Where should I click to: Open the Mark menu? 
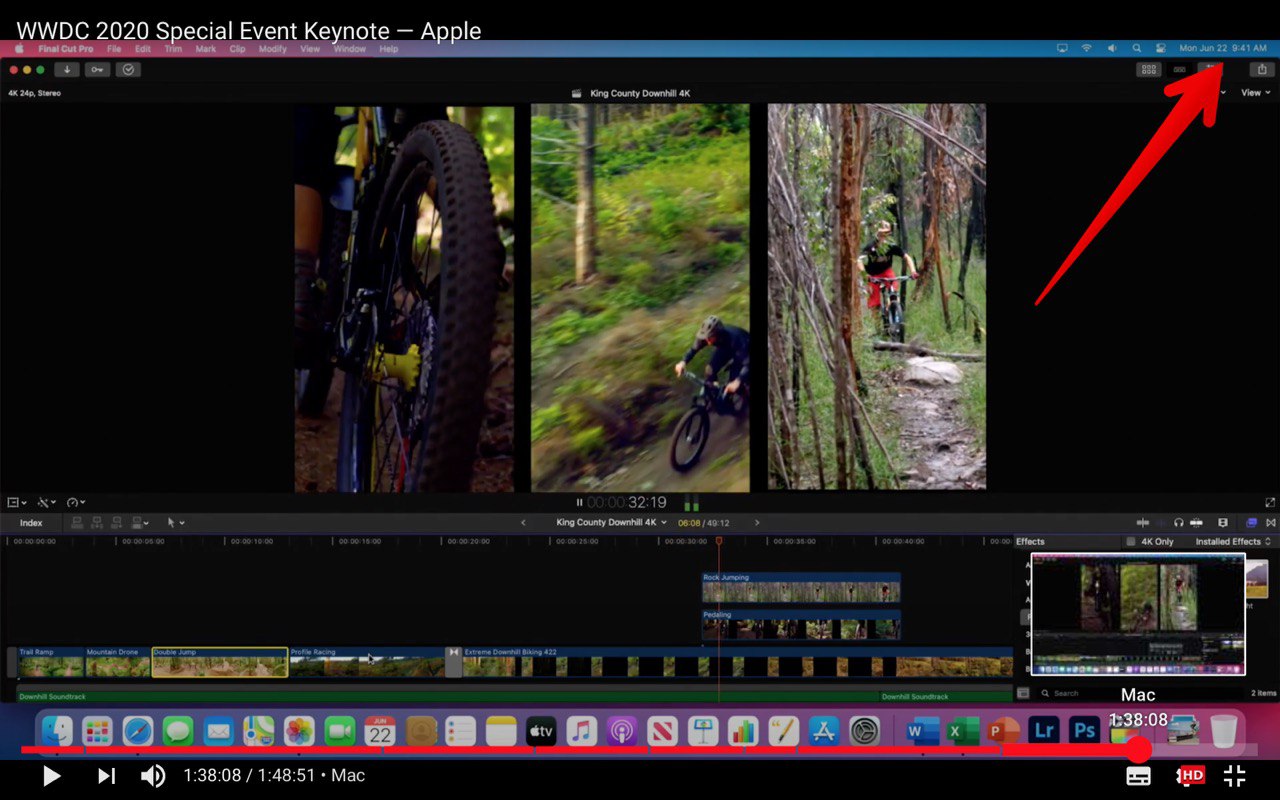(205, 49)
